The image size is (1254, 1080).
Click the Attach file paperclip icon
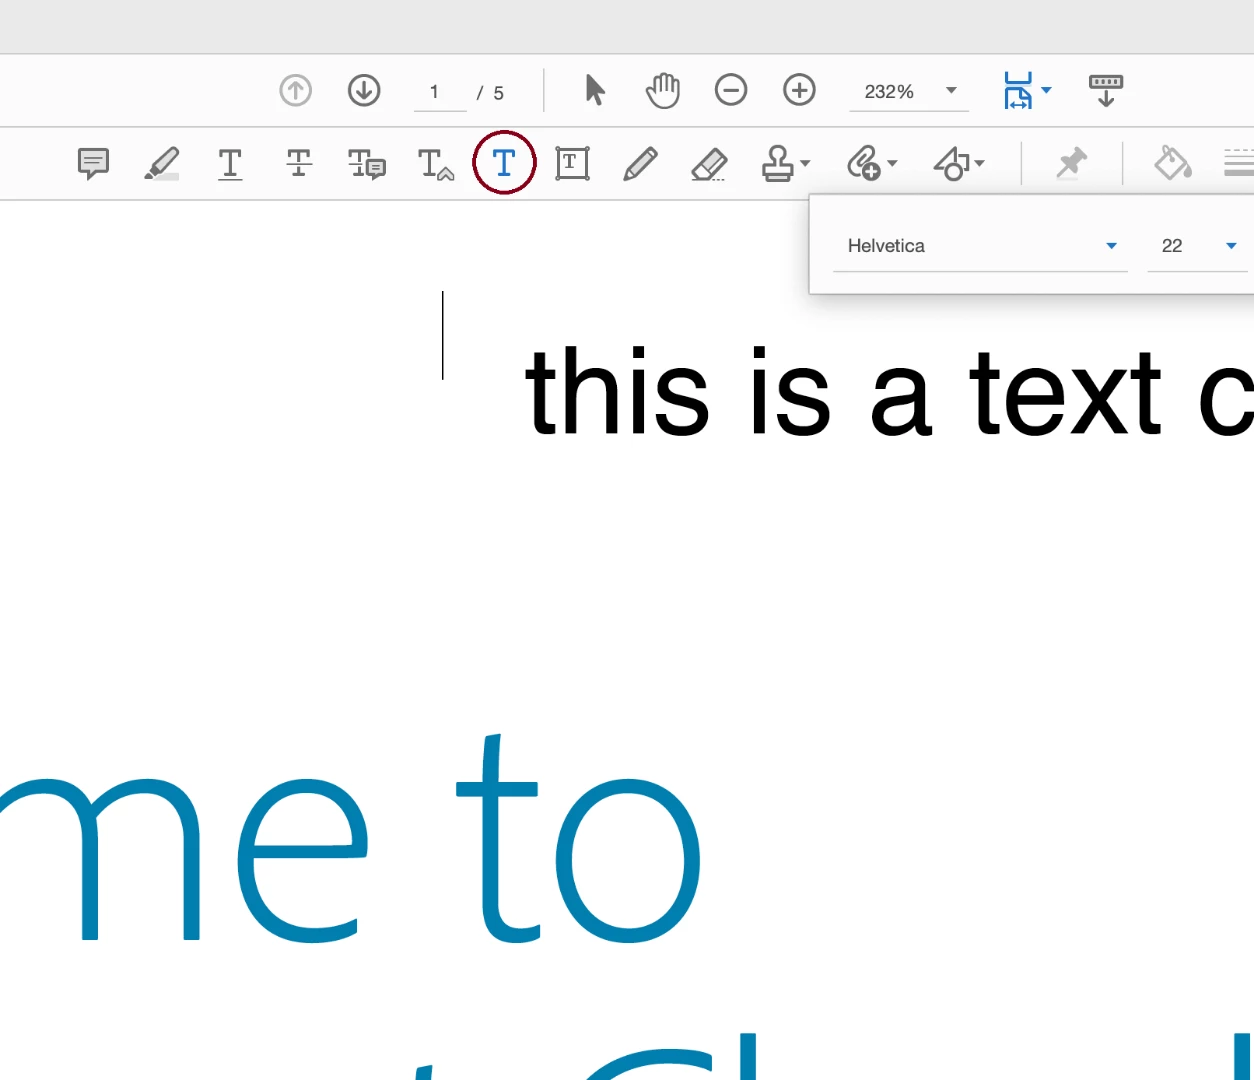pos(863,163)
